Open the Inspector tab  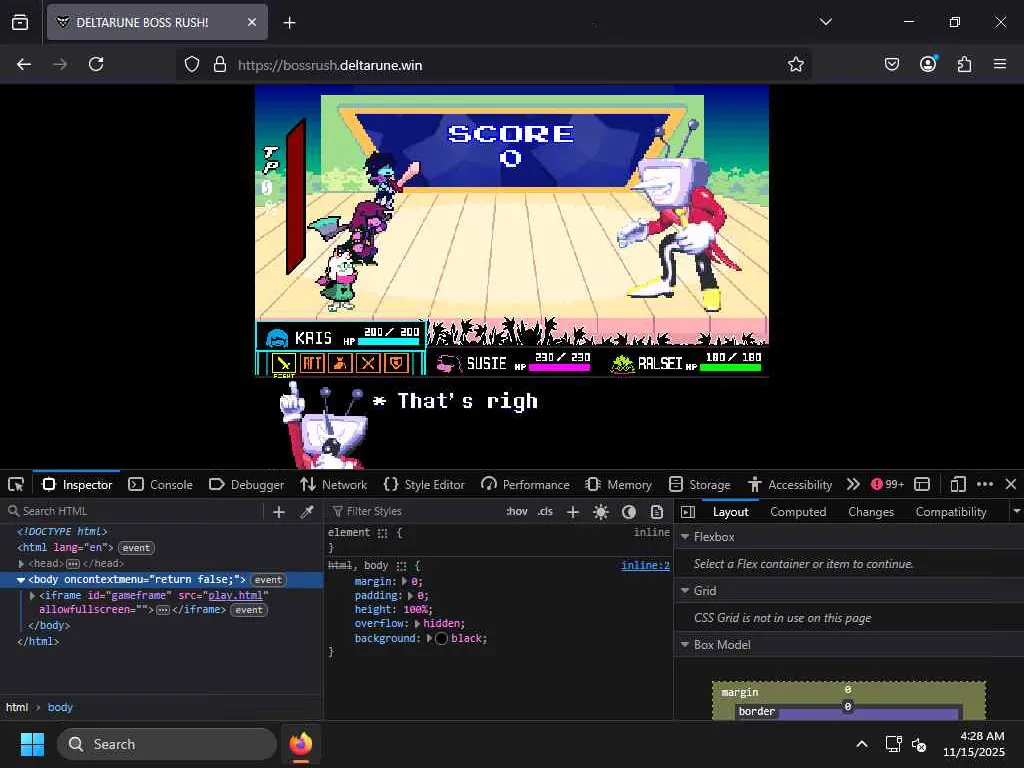coord(77,485)
